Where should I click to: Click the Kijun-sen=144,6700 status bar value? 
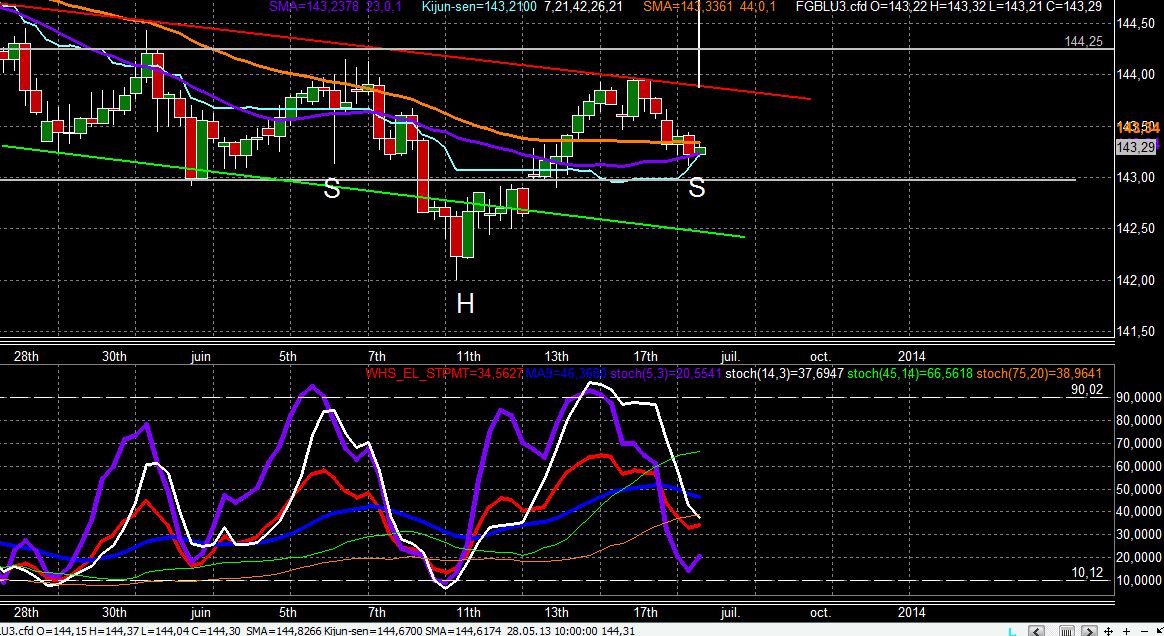(373, 630)
